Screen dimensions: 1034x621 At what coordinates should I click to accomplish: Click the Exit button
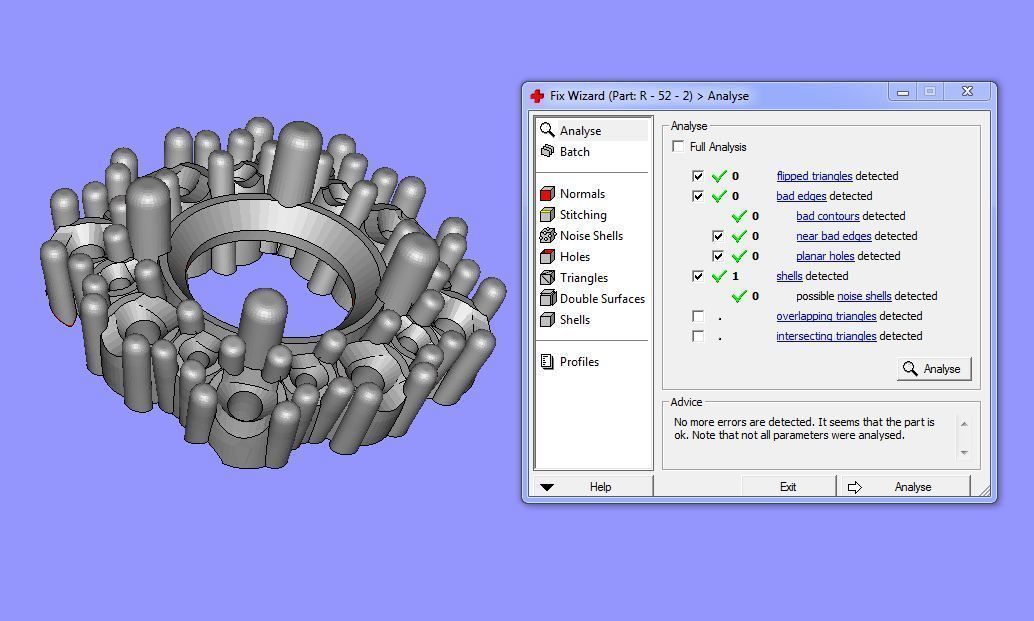[x=788, y=487]
